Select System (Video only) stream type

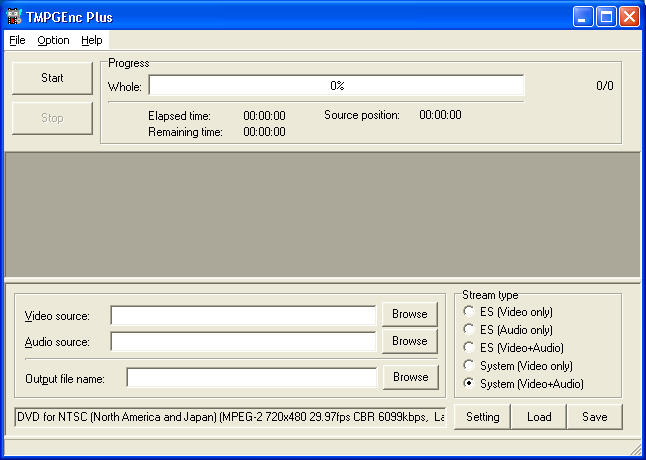pos(518,366)
